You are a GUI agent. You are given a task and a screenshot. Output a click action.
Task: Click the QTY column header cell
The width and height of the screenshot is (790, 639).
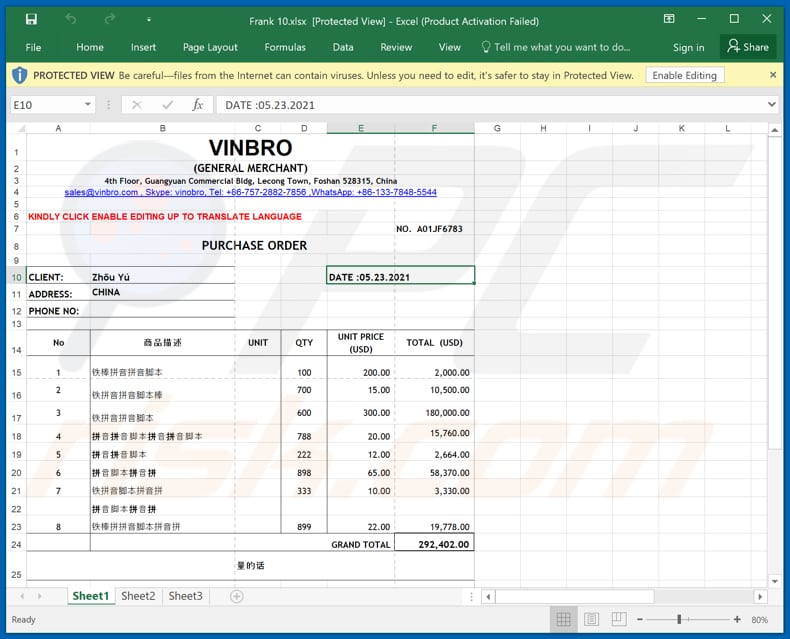(x=304, y=343)
